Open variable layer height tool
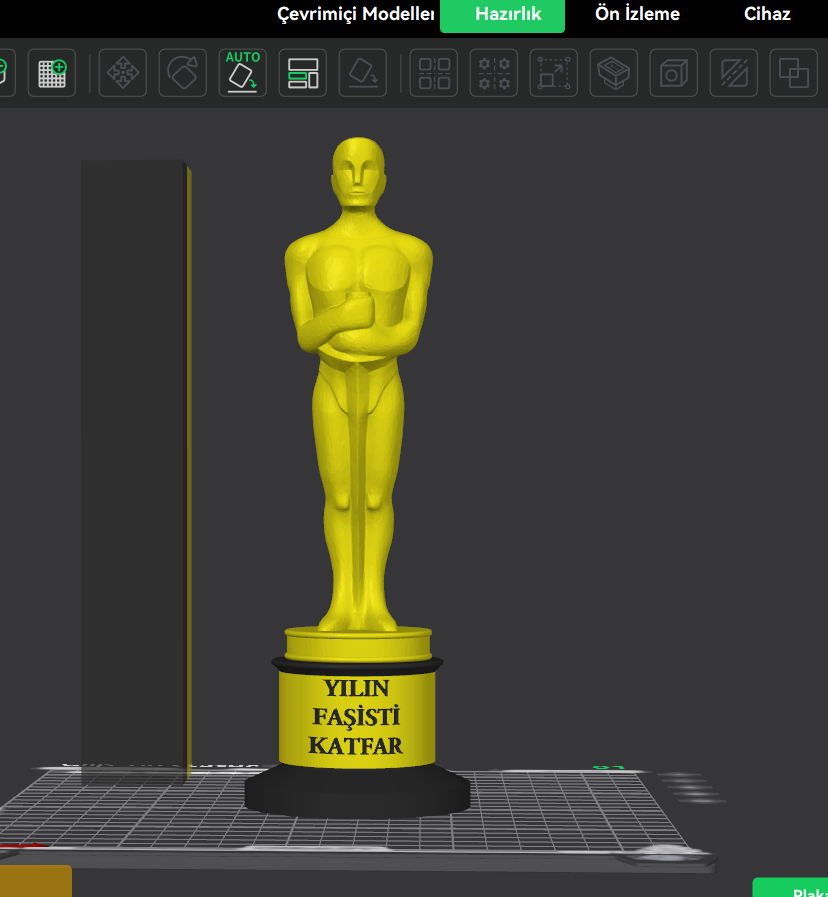The width and height of the screenshot is (828, 897). pos(614,73)
